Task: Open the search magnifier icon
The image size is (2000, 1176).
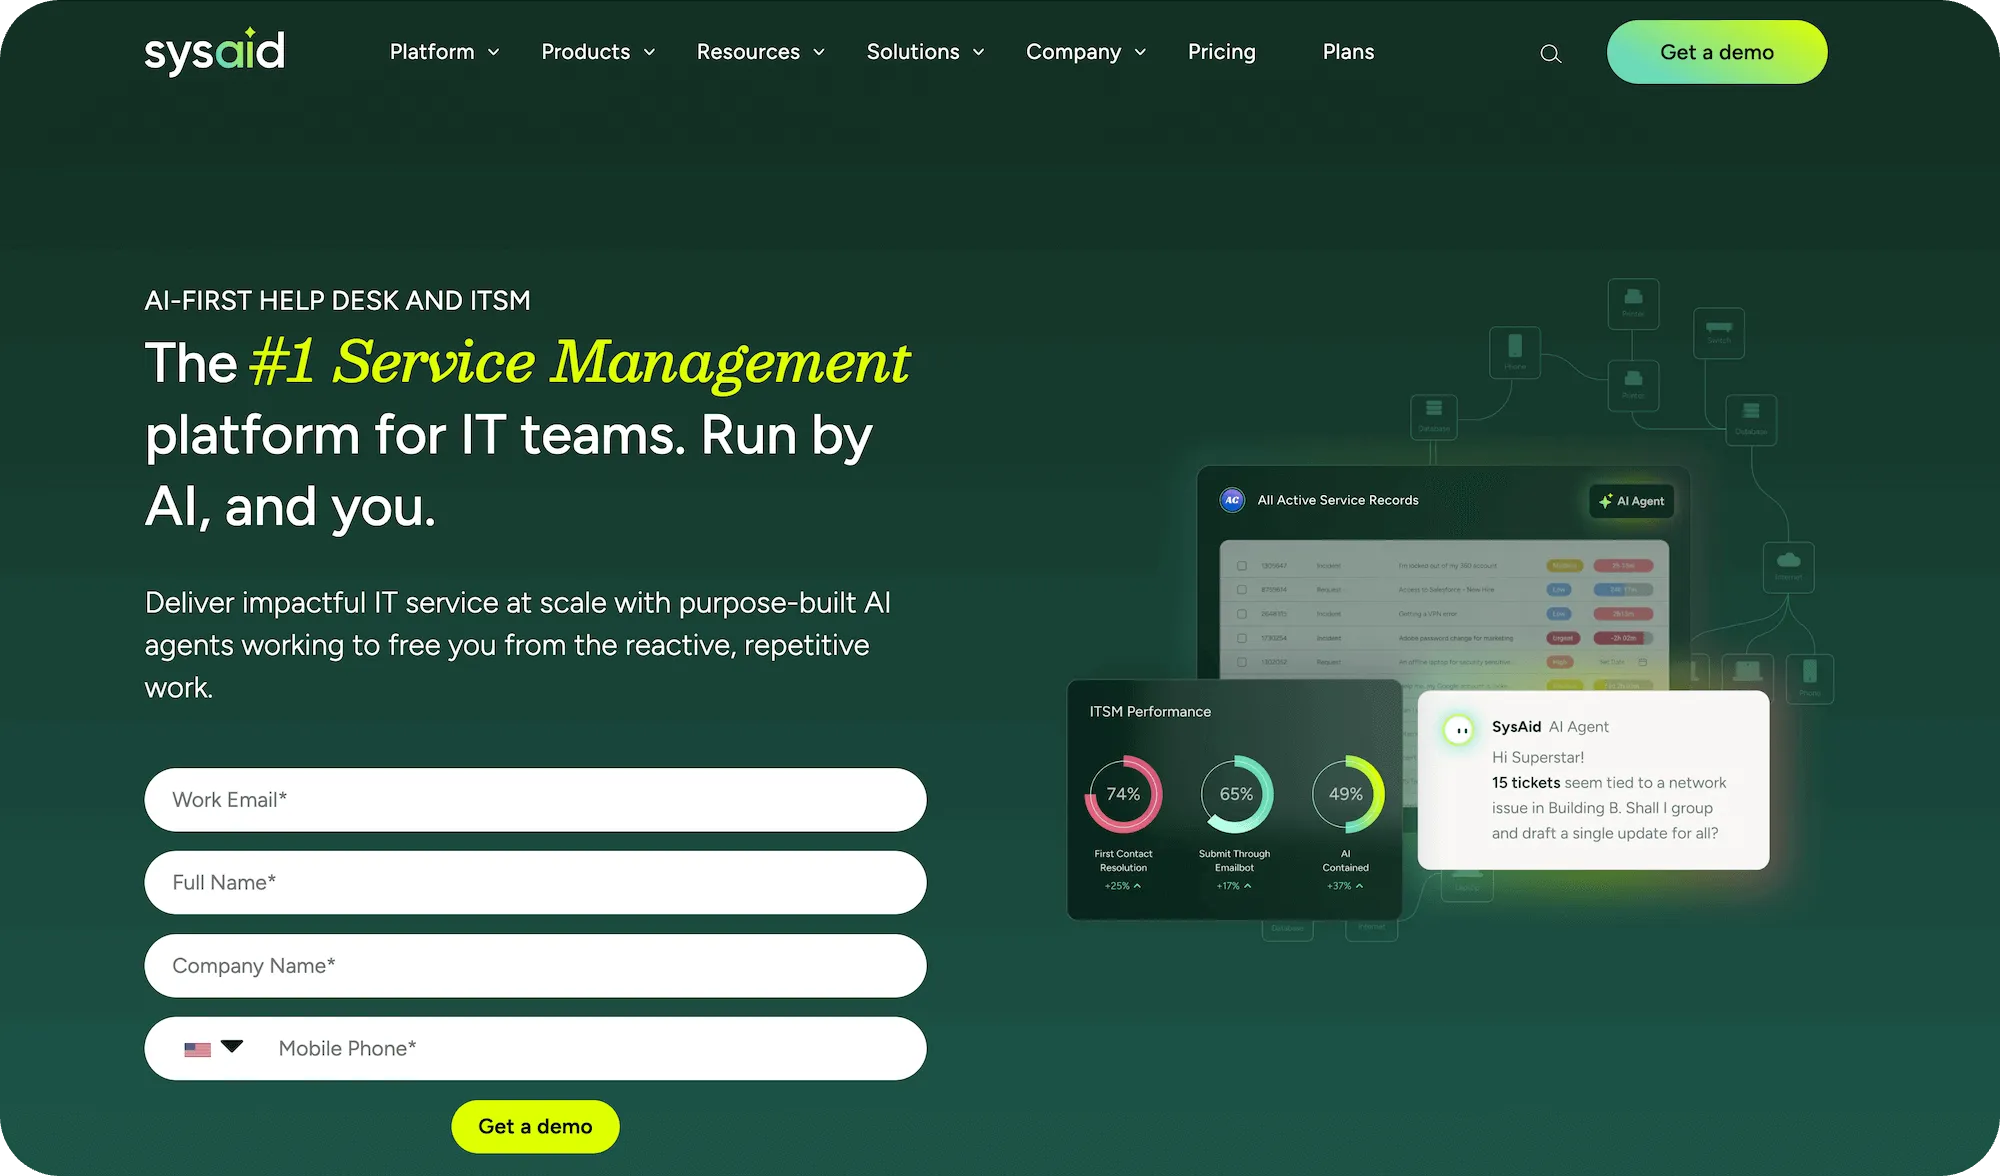Action: (1550, 53)
